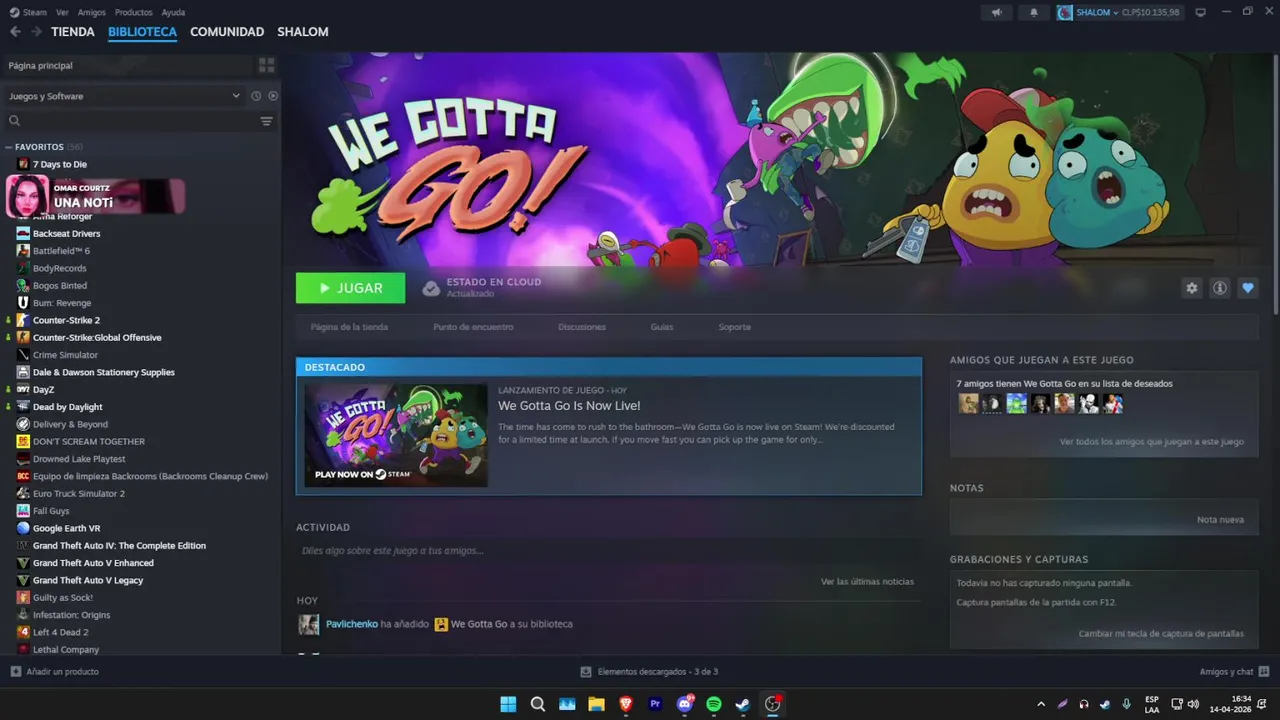Focus the library search field
Viewport: 1280px width, 720px height.
(132, 121)
